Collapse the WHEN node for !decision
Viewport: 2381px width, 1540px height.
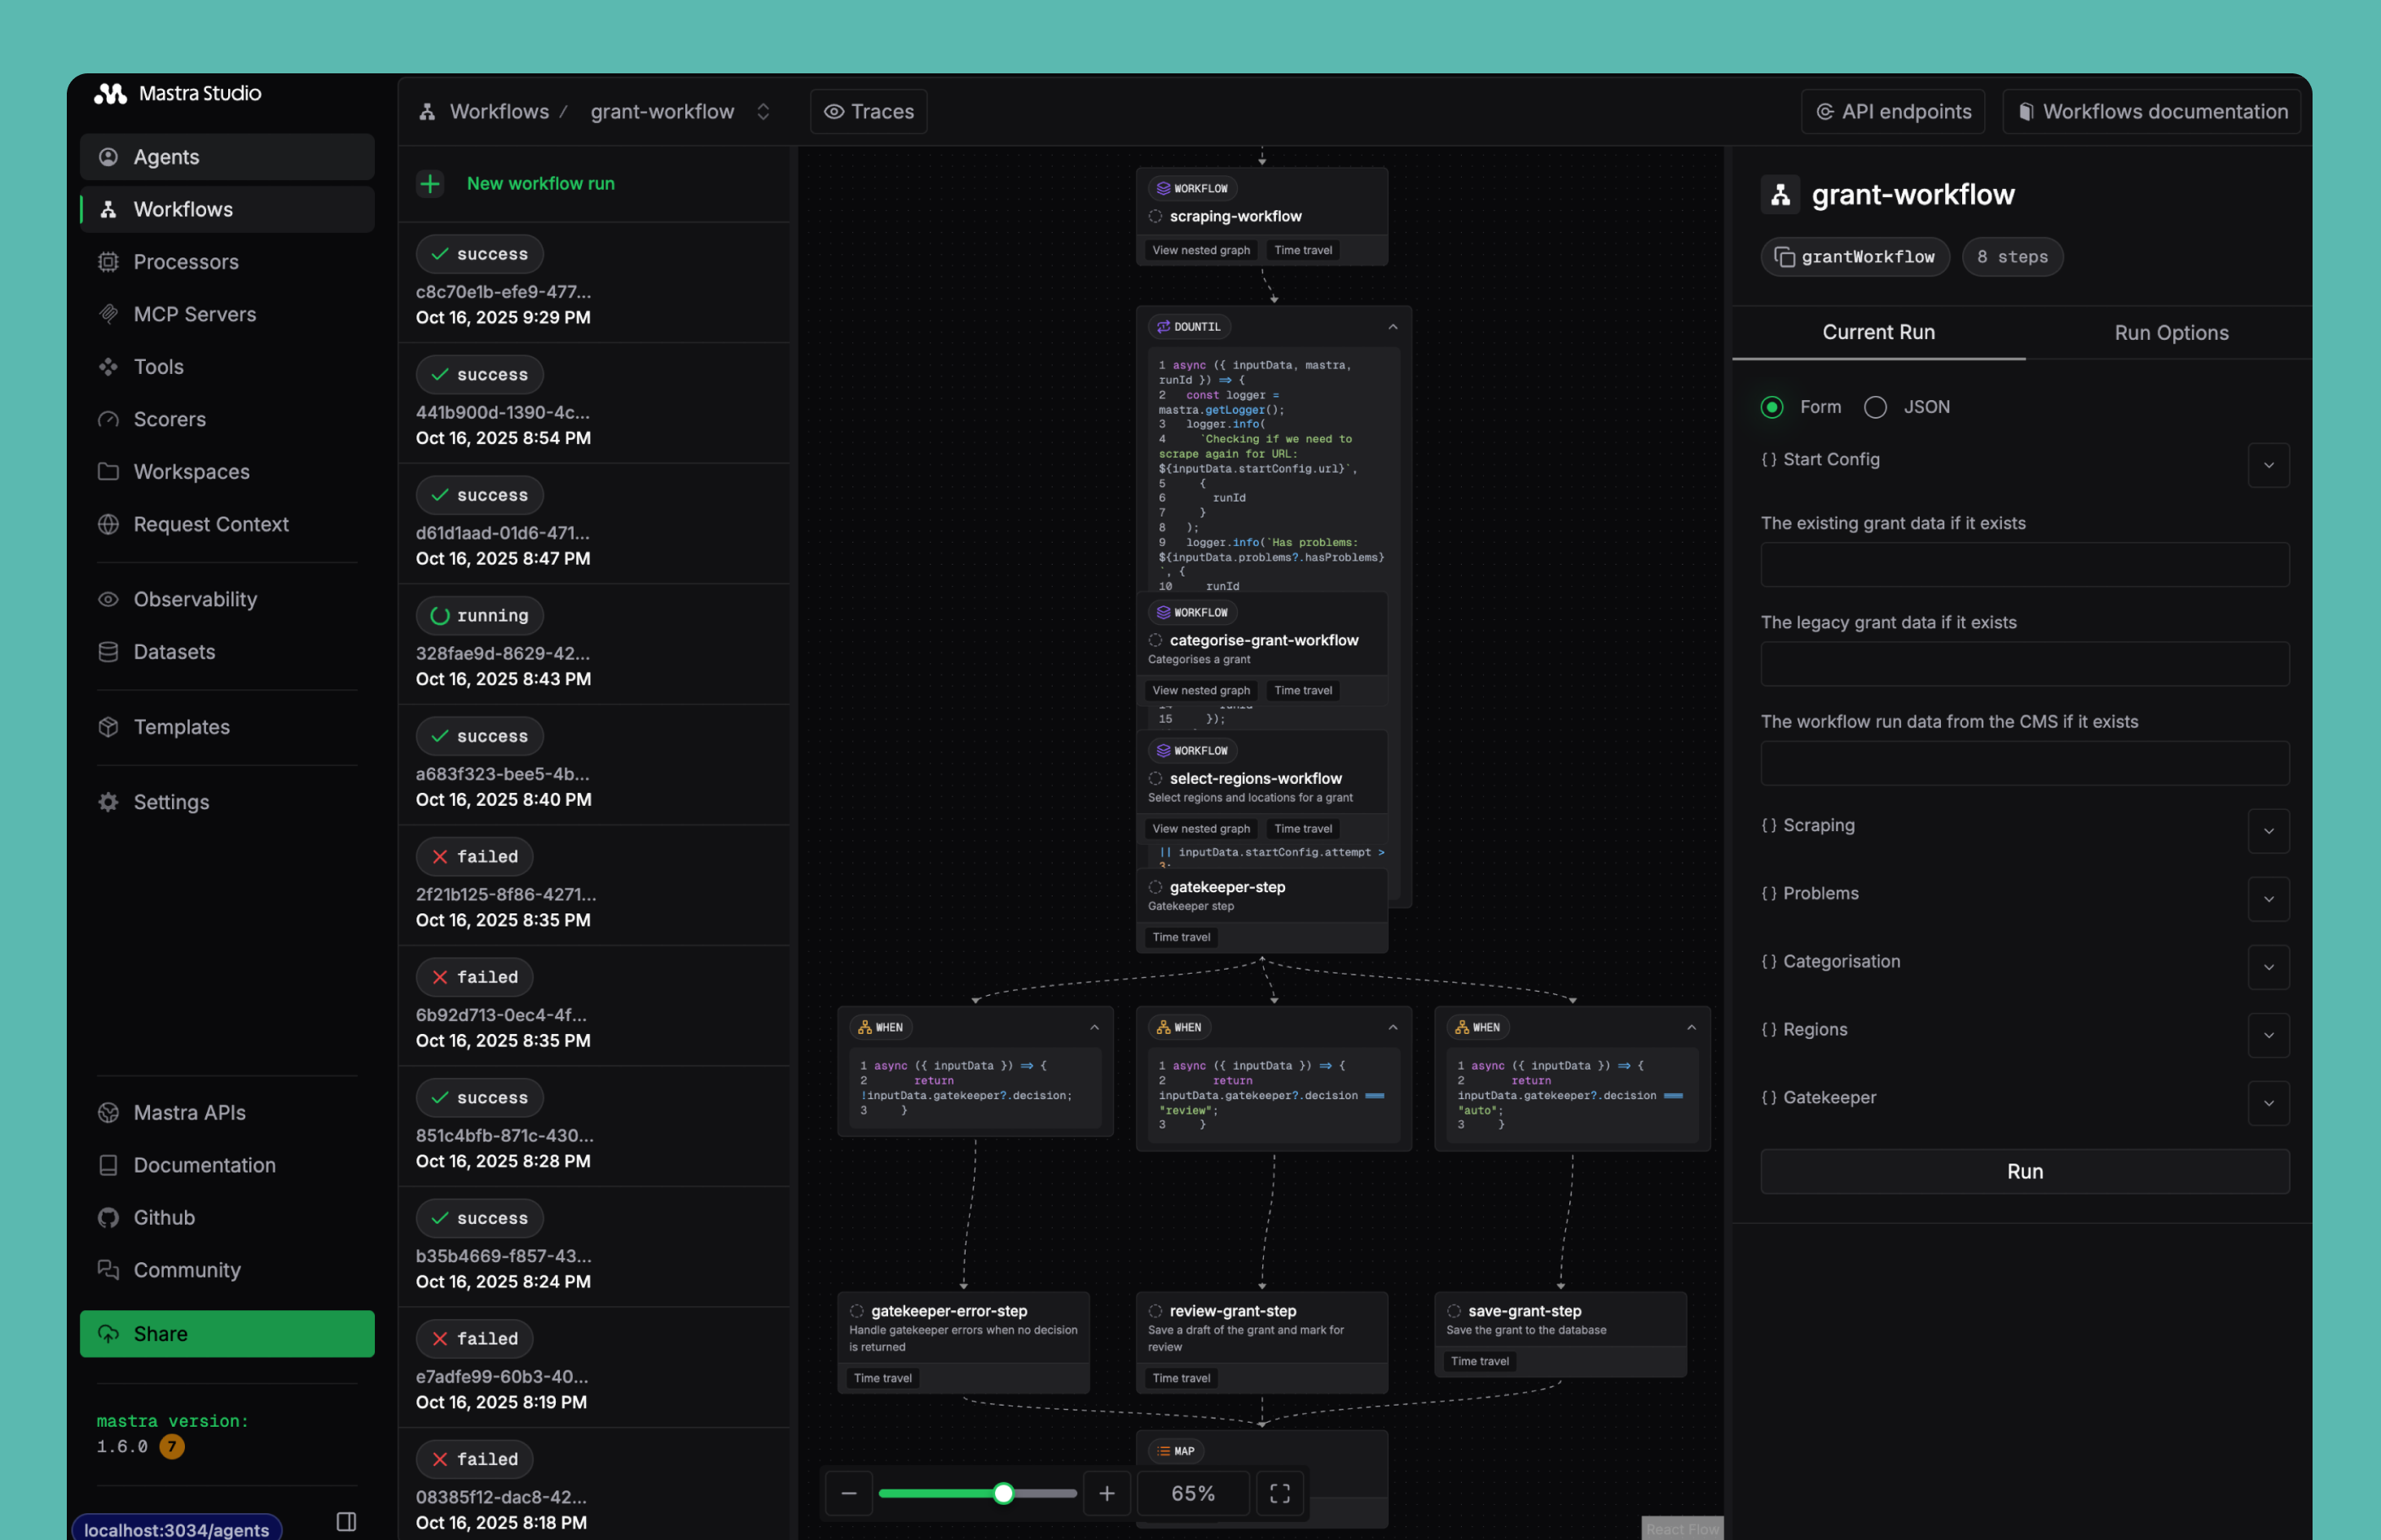click(x=1094, y=1027)
